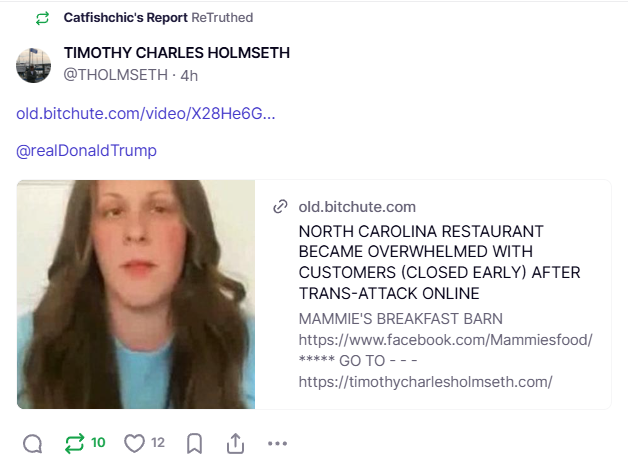This screenshot has height=464, width=628.
Task: View the like count of 12
Action: pos(158,443)
